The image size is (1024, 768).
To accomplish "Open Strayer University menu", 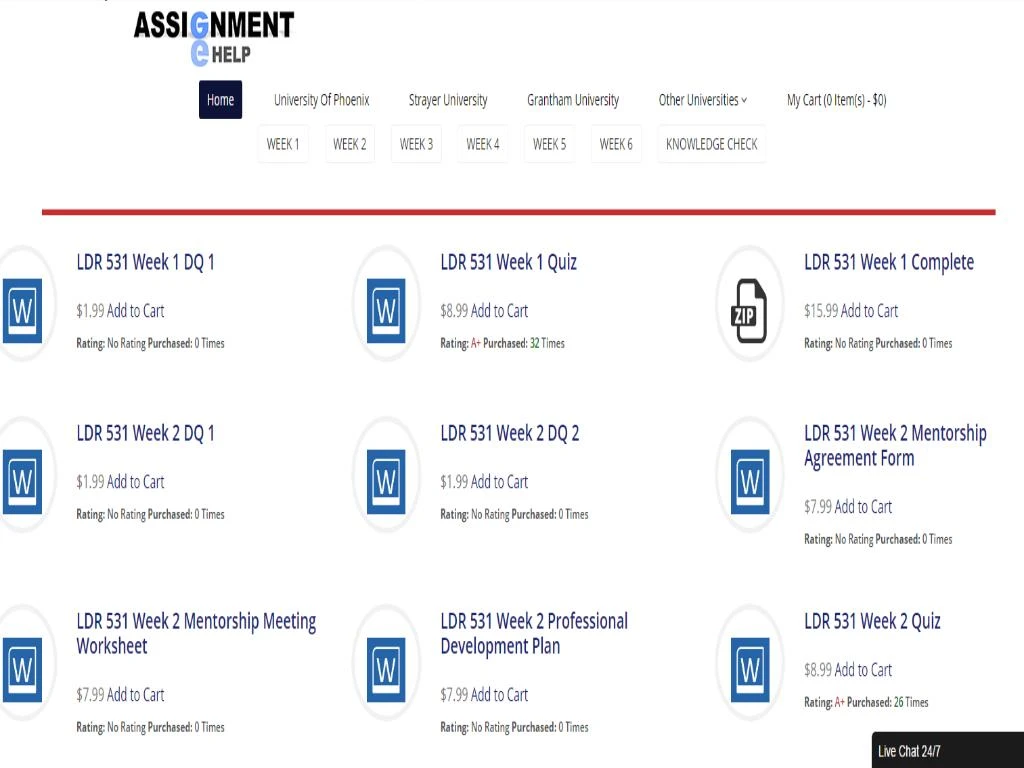I will coord(448,100).
